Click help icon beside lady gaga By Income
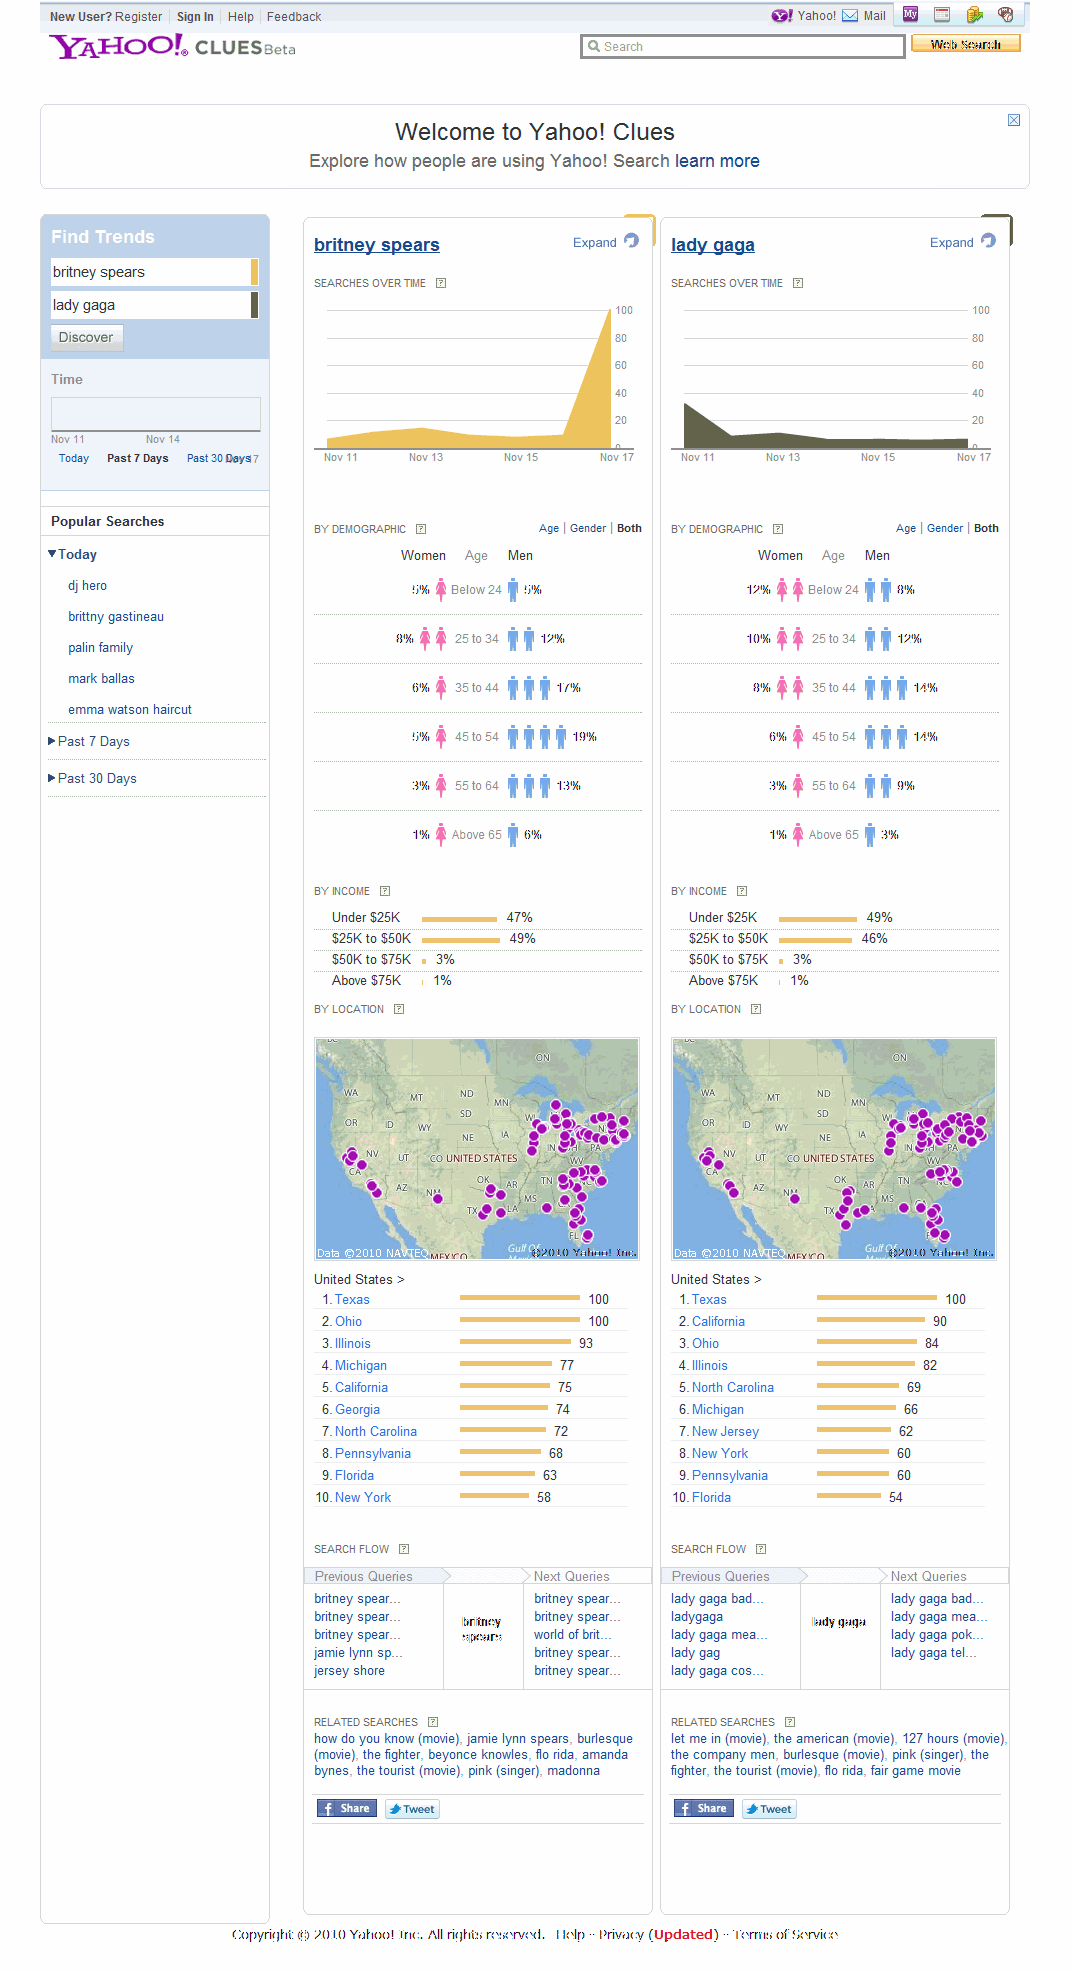 [x=742, y=891]
